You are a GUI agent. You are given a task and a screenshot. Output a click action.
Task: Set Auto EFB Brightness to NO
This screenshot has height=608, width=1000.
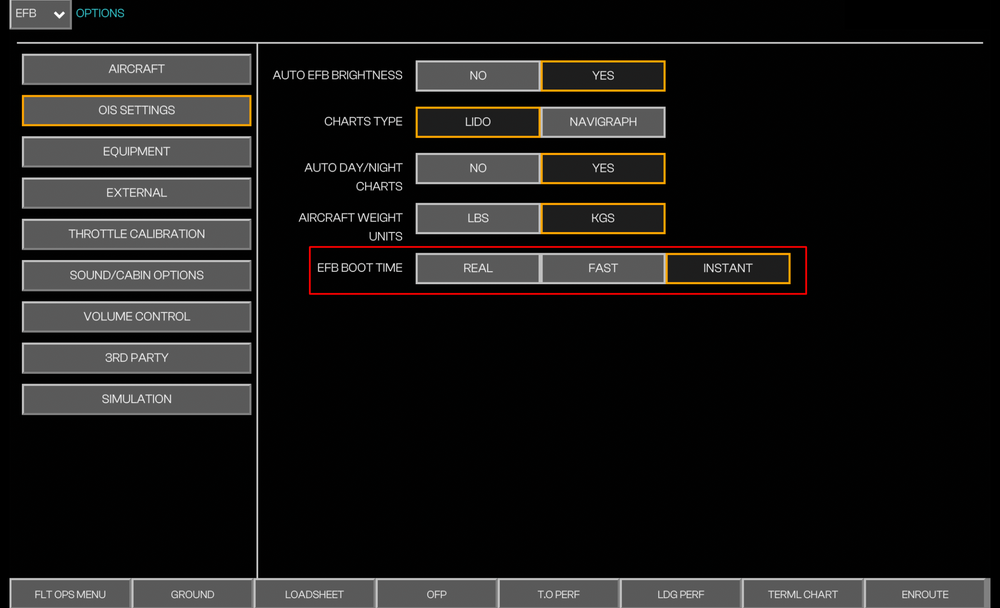(x=478, y=76)
